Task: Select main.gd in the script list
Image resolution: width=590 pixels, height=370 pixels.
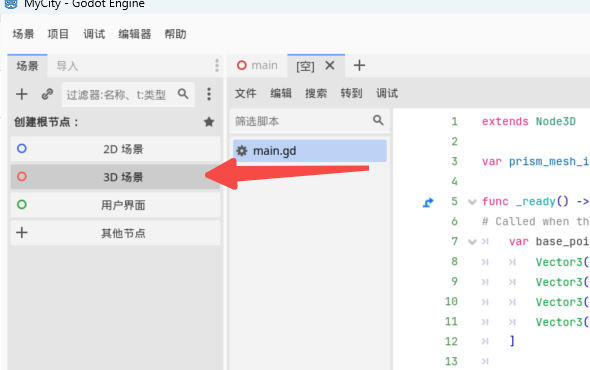Action: point(310,151)
